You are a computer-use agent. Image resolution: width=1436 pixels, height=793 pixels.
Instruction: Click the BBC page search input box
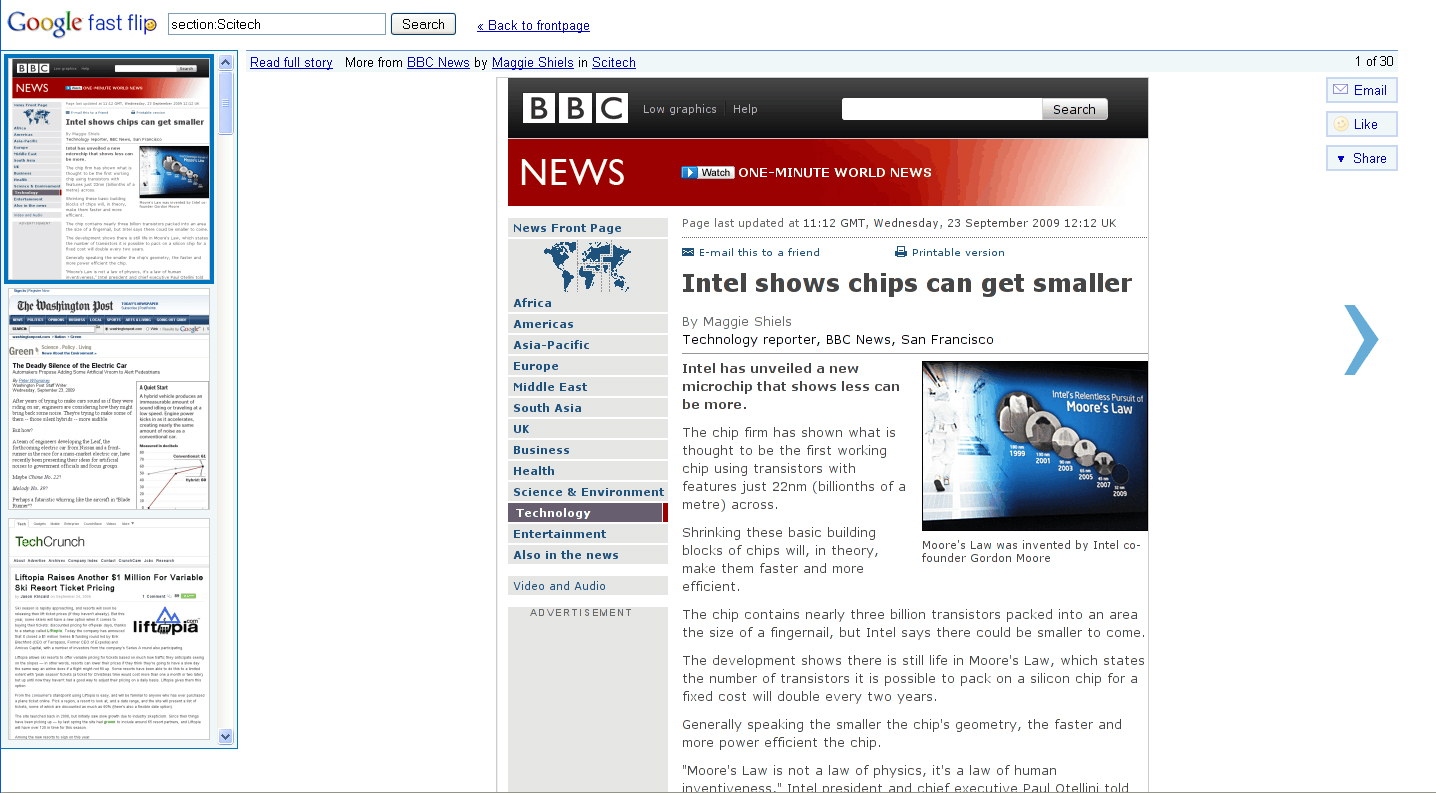pos(942,109)
